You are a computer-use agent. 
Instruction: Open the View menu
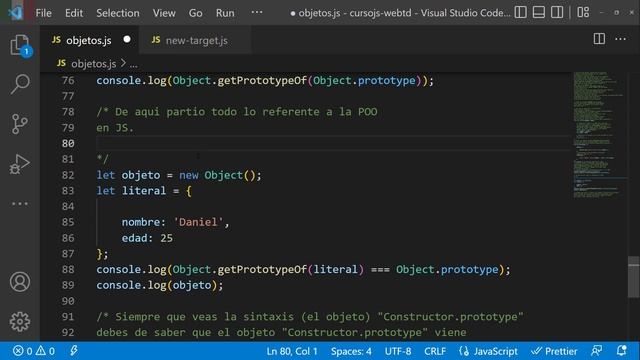(x=164, y=13)
